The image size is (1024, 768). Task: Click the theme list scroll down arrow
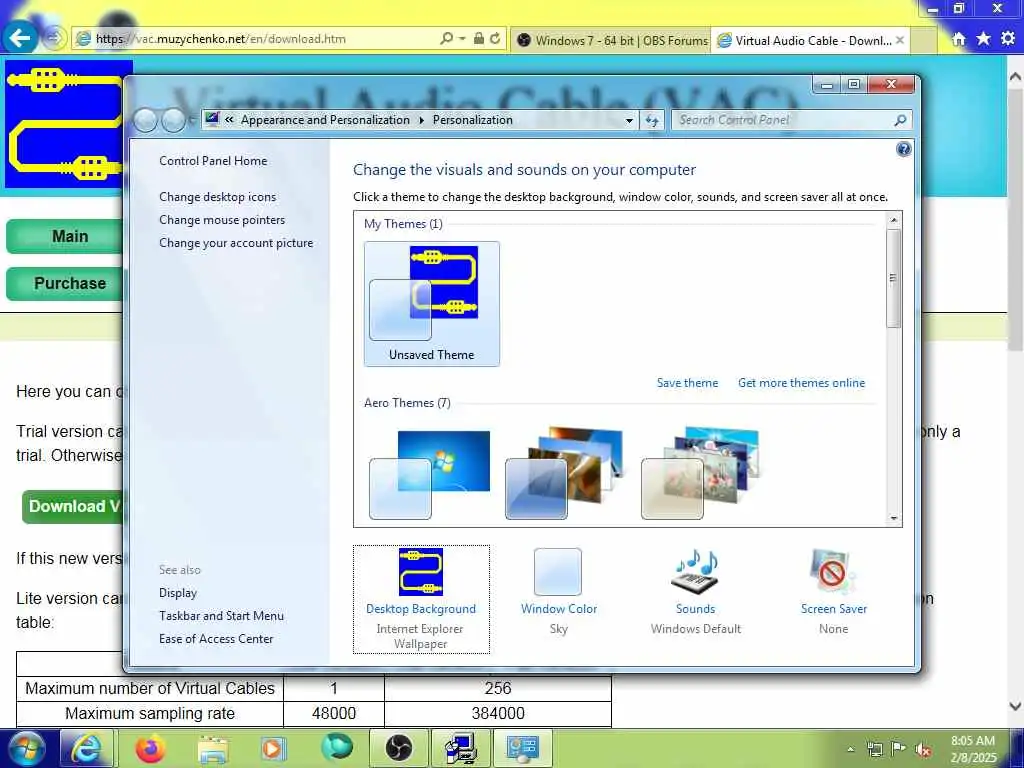click(x=894, y=519)
